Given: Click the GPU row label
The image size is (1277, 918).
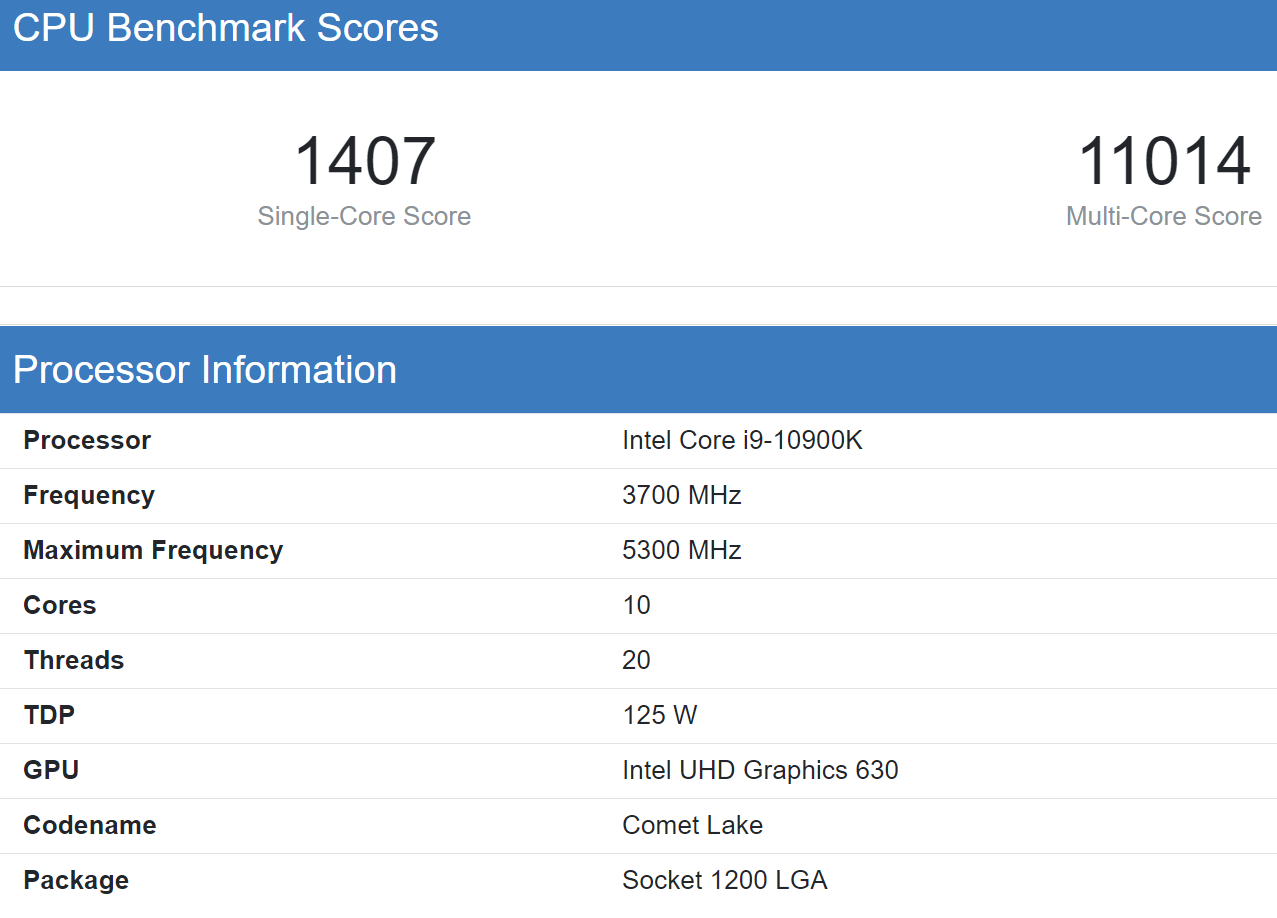Looking at the screenshot, I should click(51, 770).
